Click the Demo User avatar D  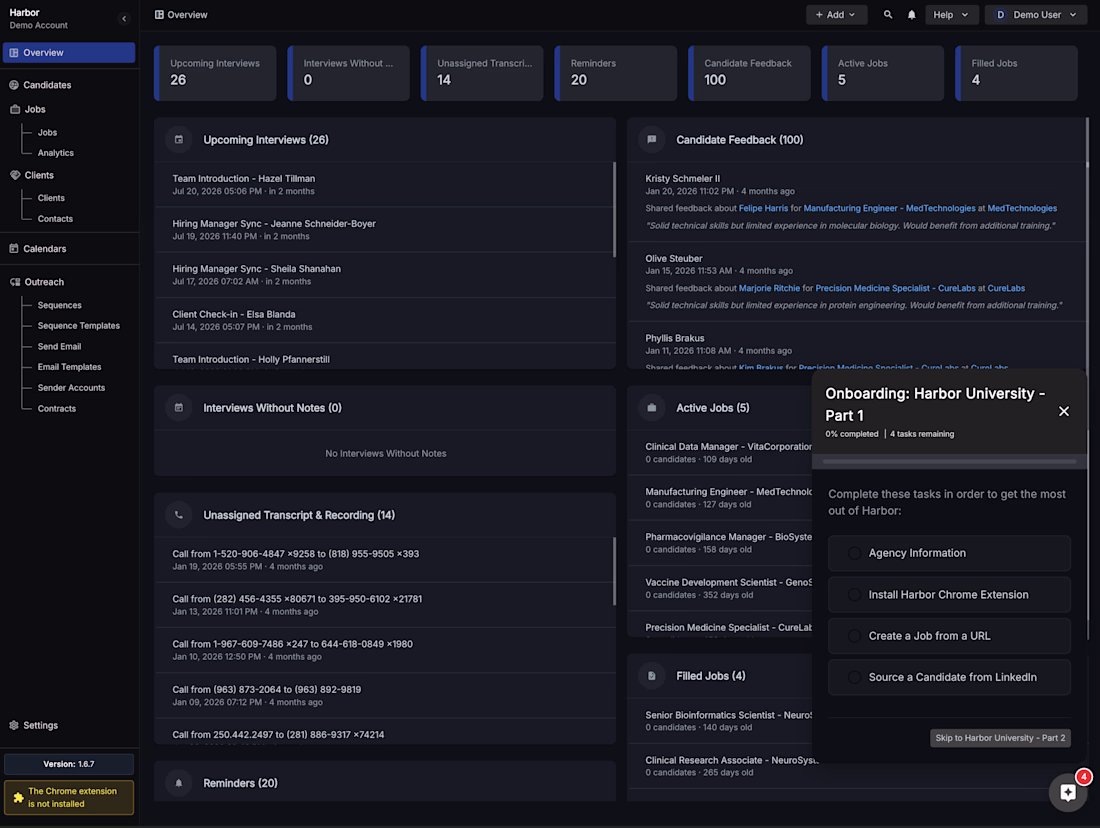pos(1000,15)
